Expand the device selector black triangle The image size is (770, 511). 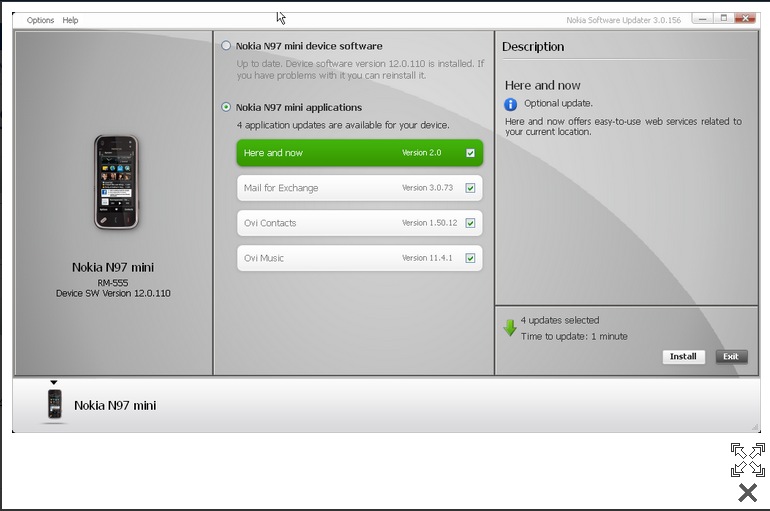click(x=54, y=382)
